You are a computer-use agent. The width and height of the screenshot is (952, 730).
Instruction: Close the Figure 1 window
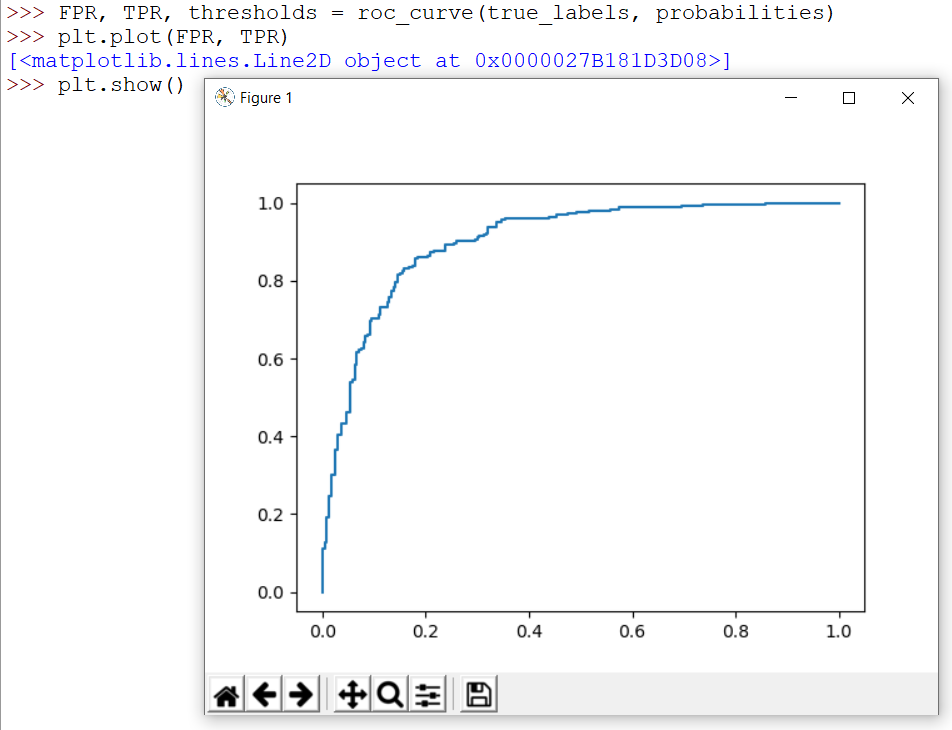pyautogui.click(x=908, y=98)
